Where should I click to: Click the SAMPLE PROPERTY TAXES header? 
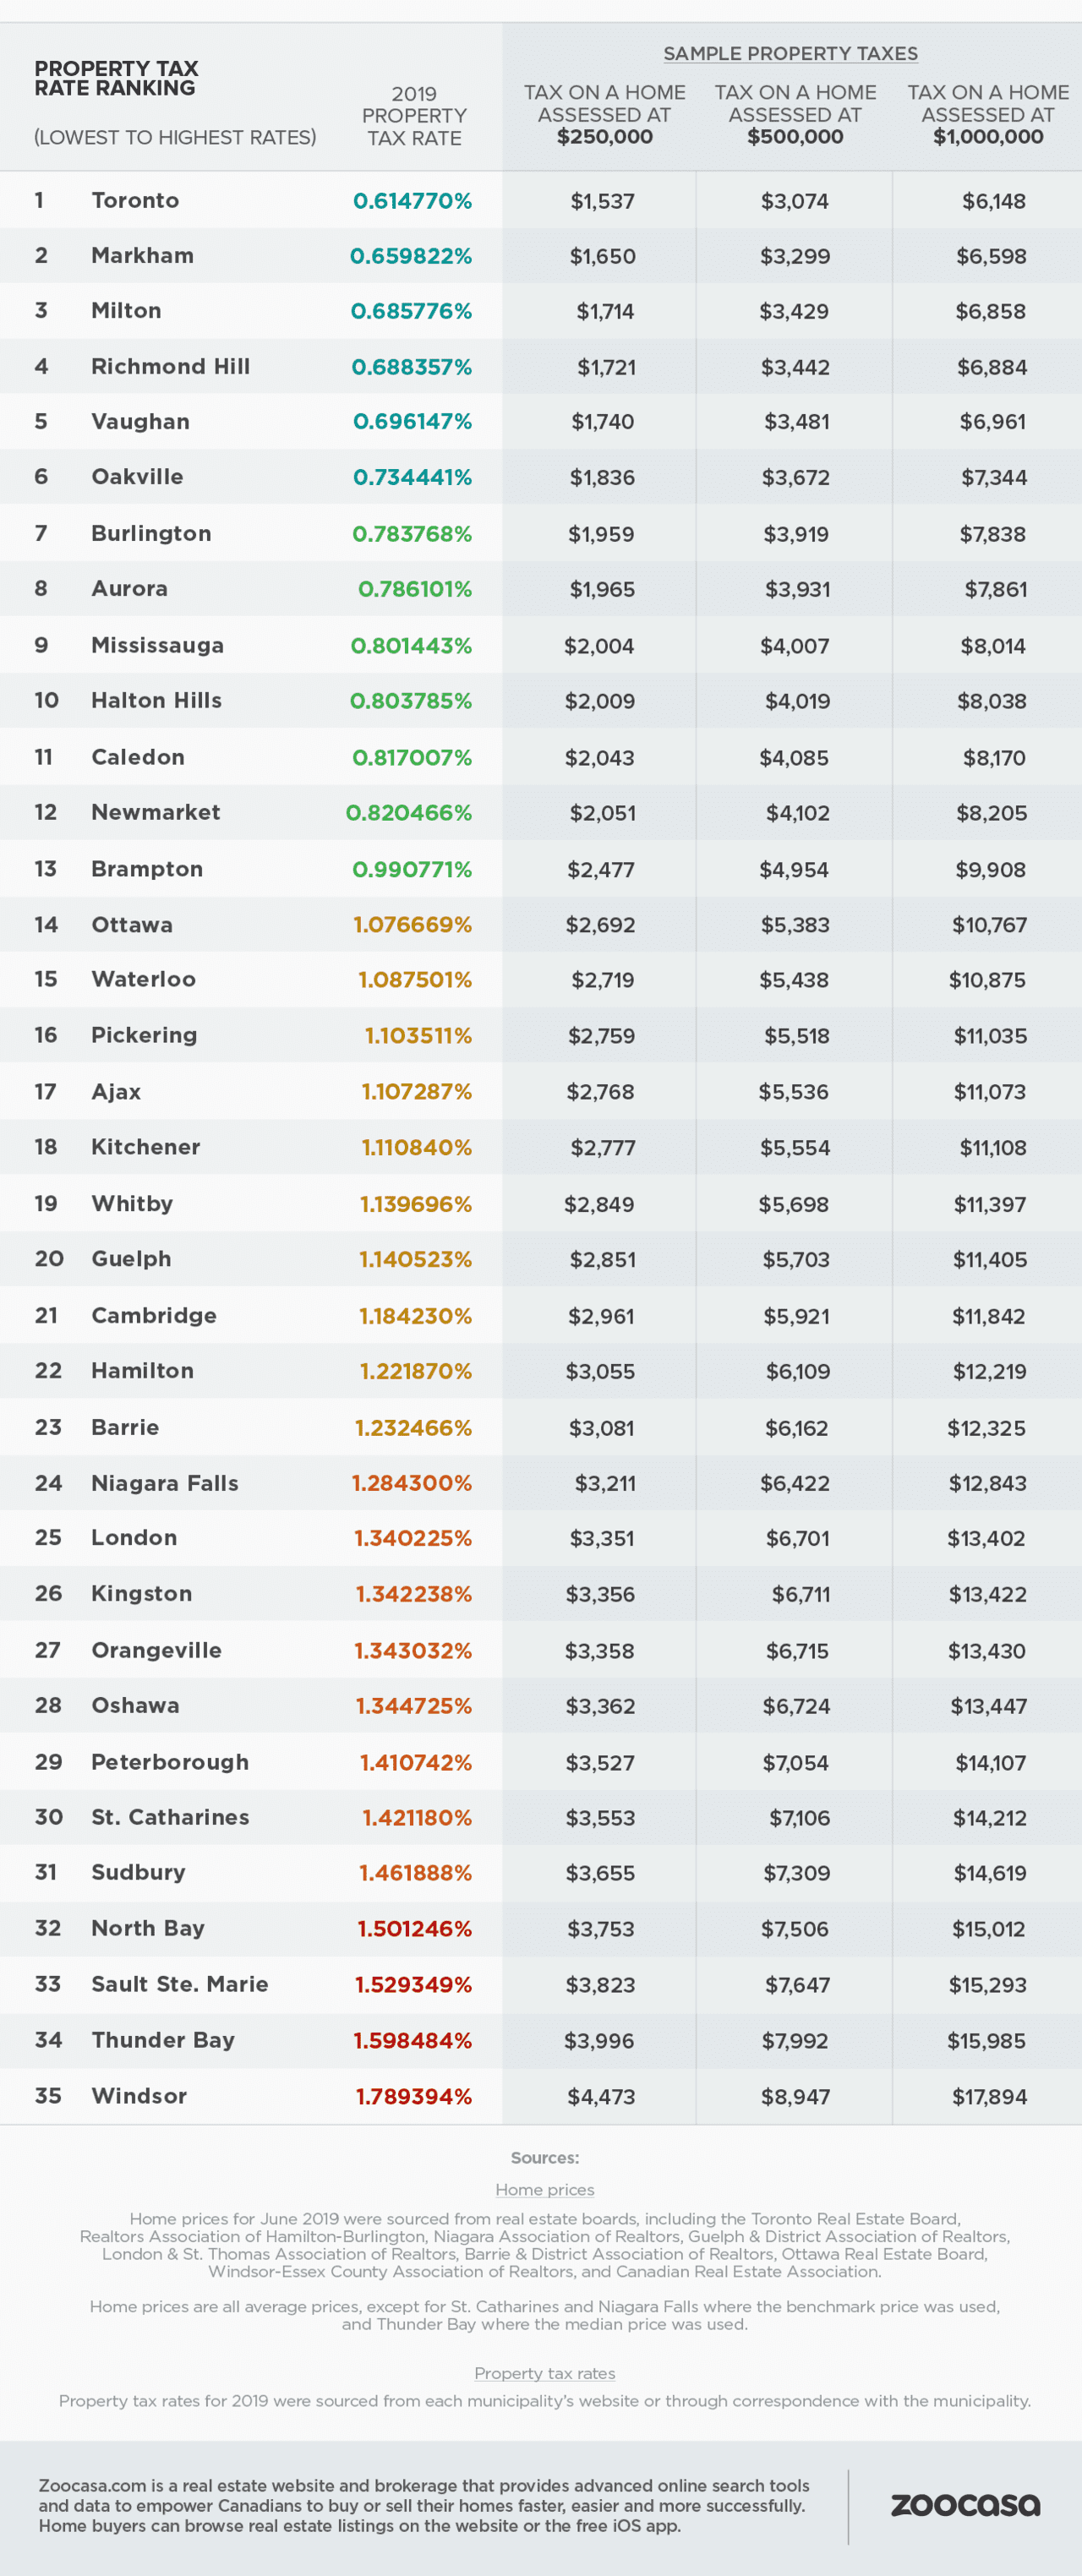[x=790, y=53]
